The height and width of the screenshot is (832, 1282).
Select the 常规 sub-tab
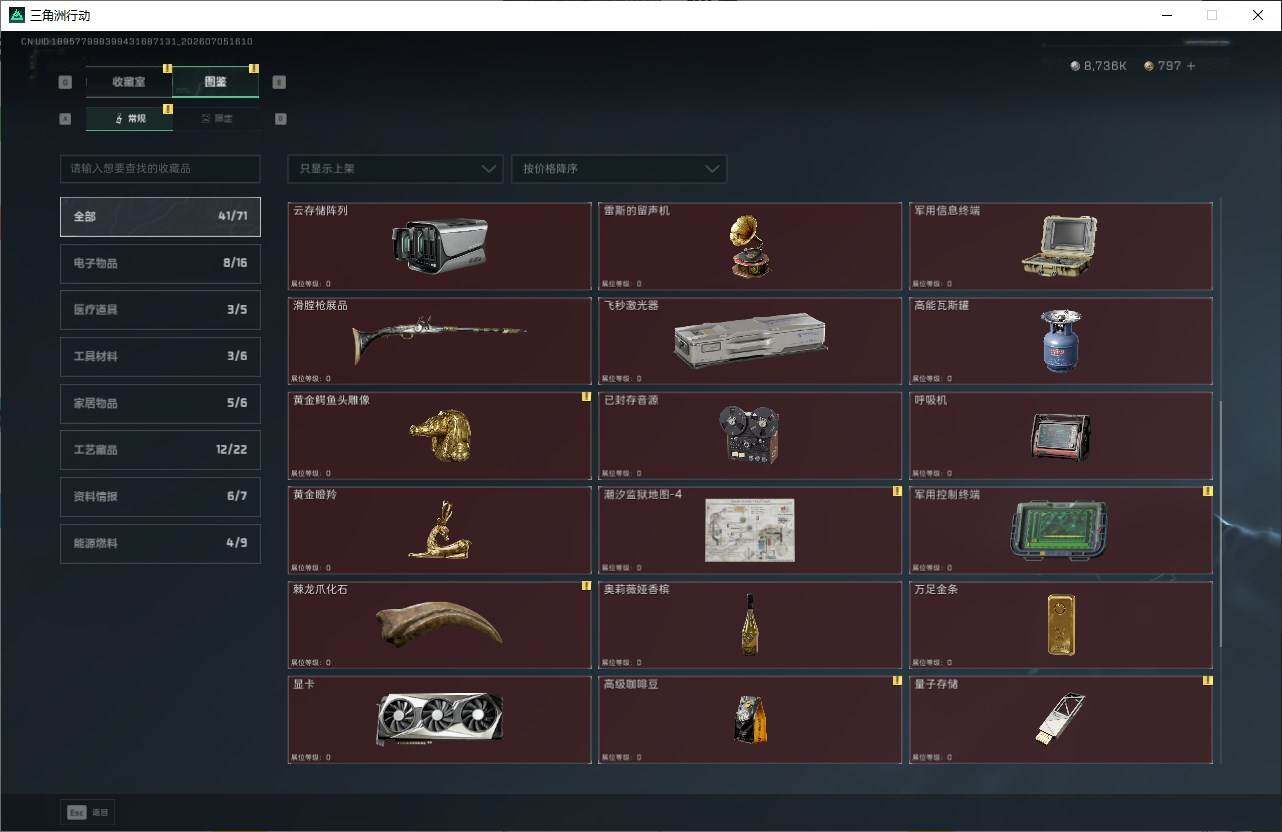129,118
